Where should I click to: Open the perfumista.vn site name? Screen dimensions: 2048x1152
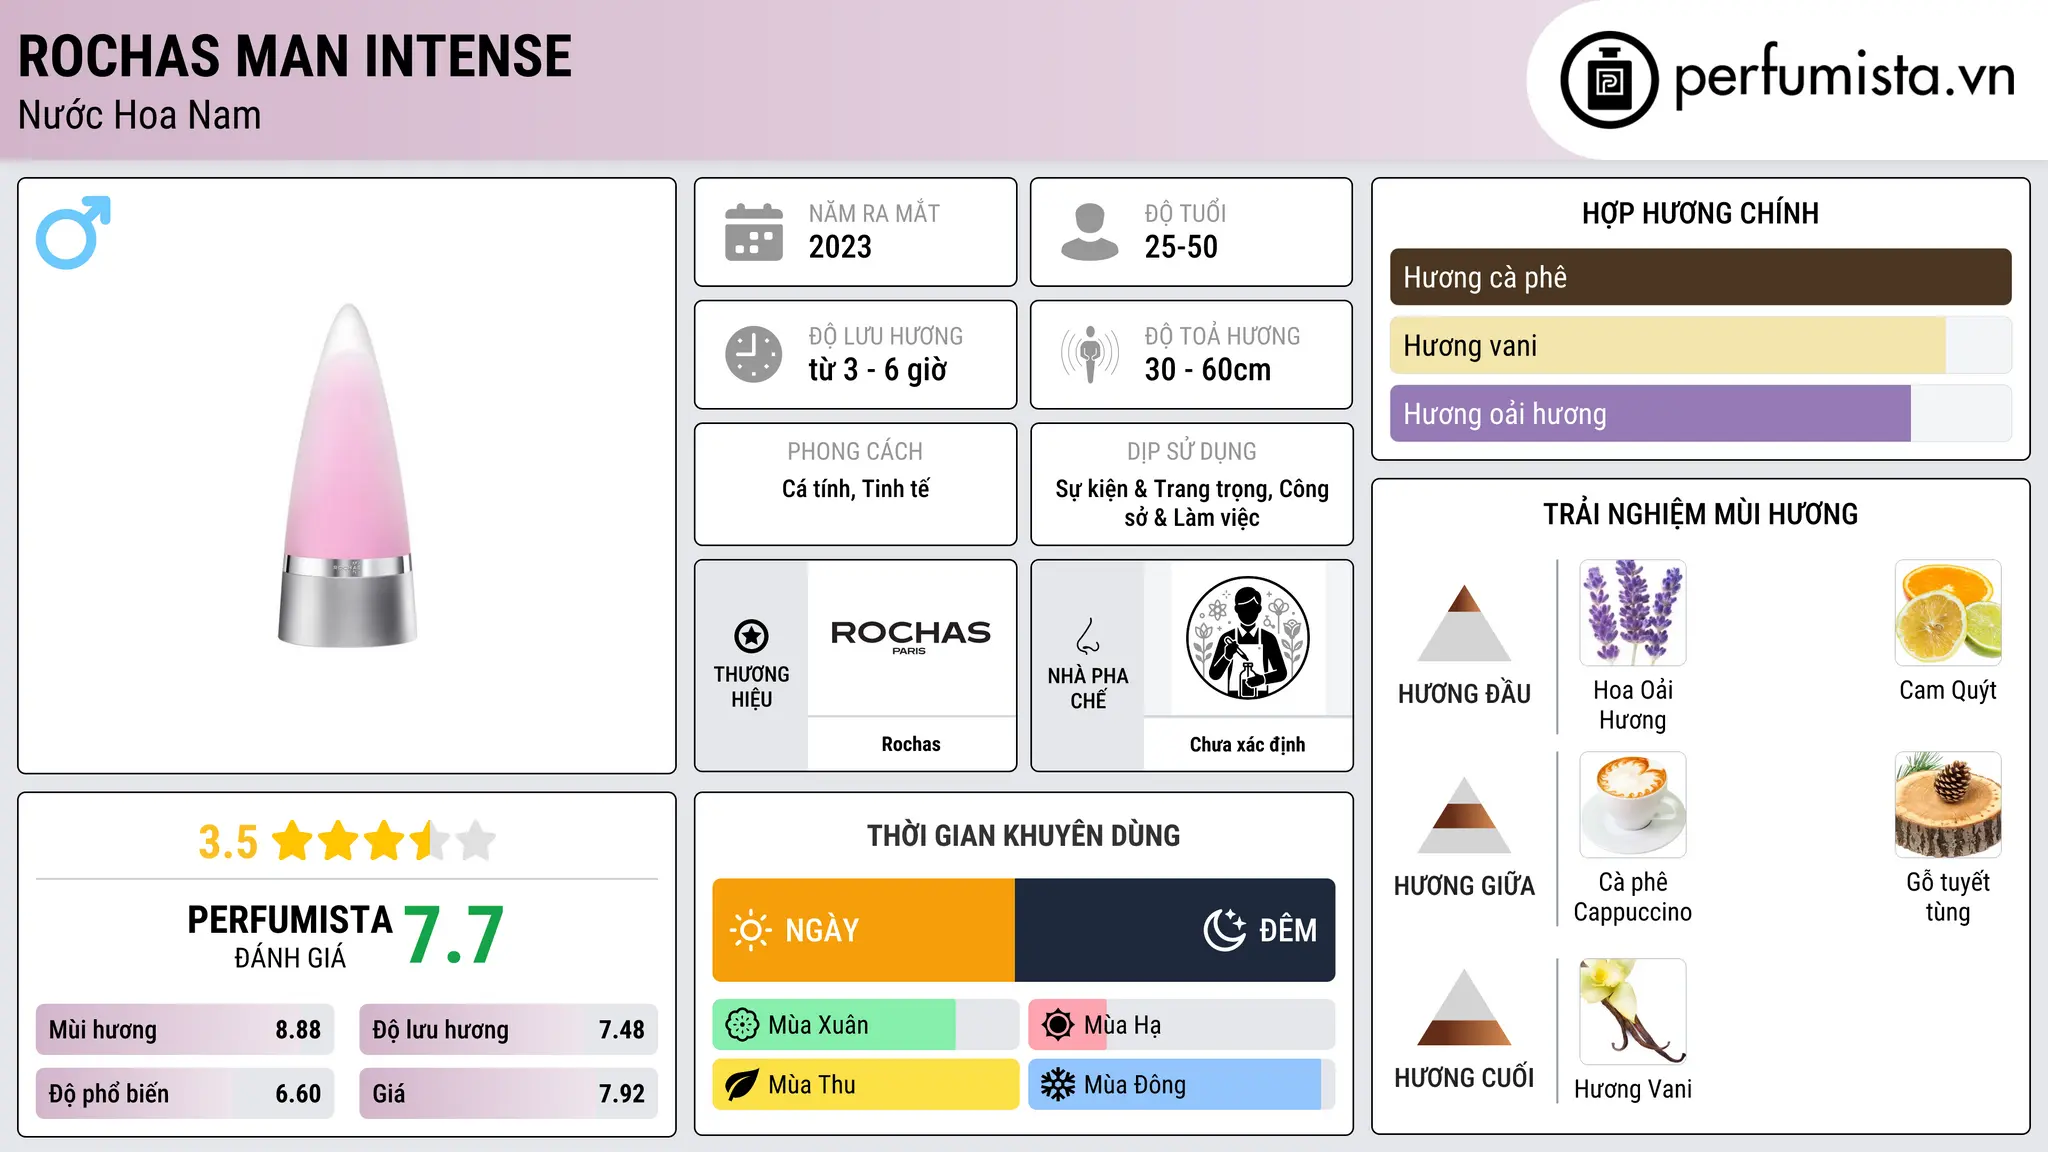click(x=1845, y=76)
